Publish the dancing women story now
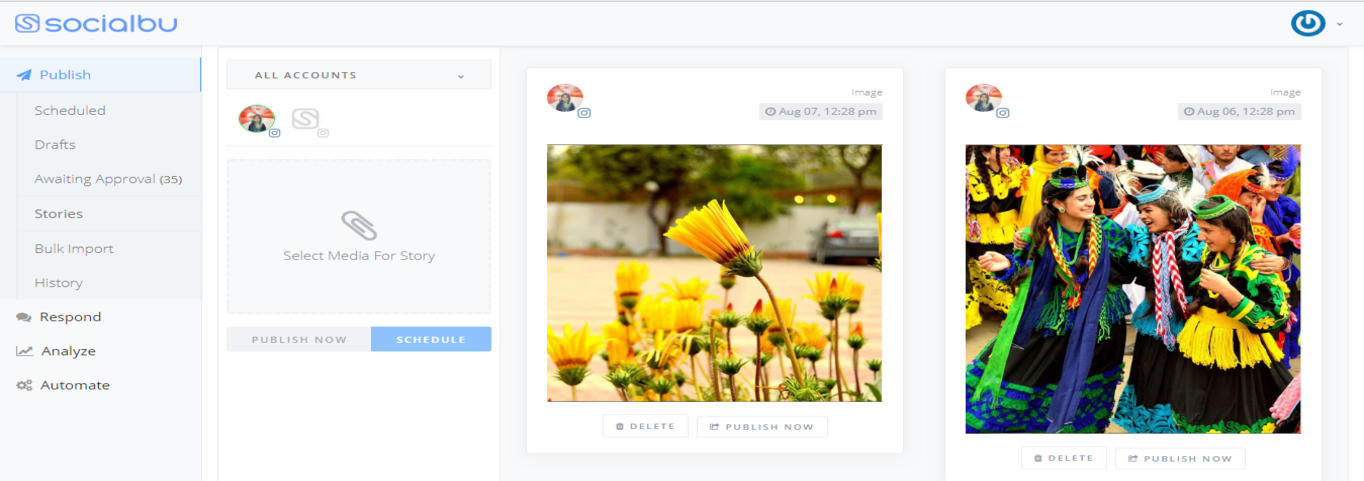The image size is (1364, 481). point(1180,458)
